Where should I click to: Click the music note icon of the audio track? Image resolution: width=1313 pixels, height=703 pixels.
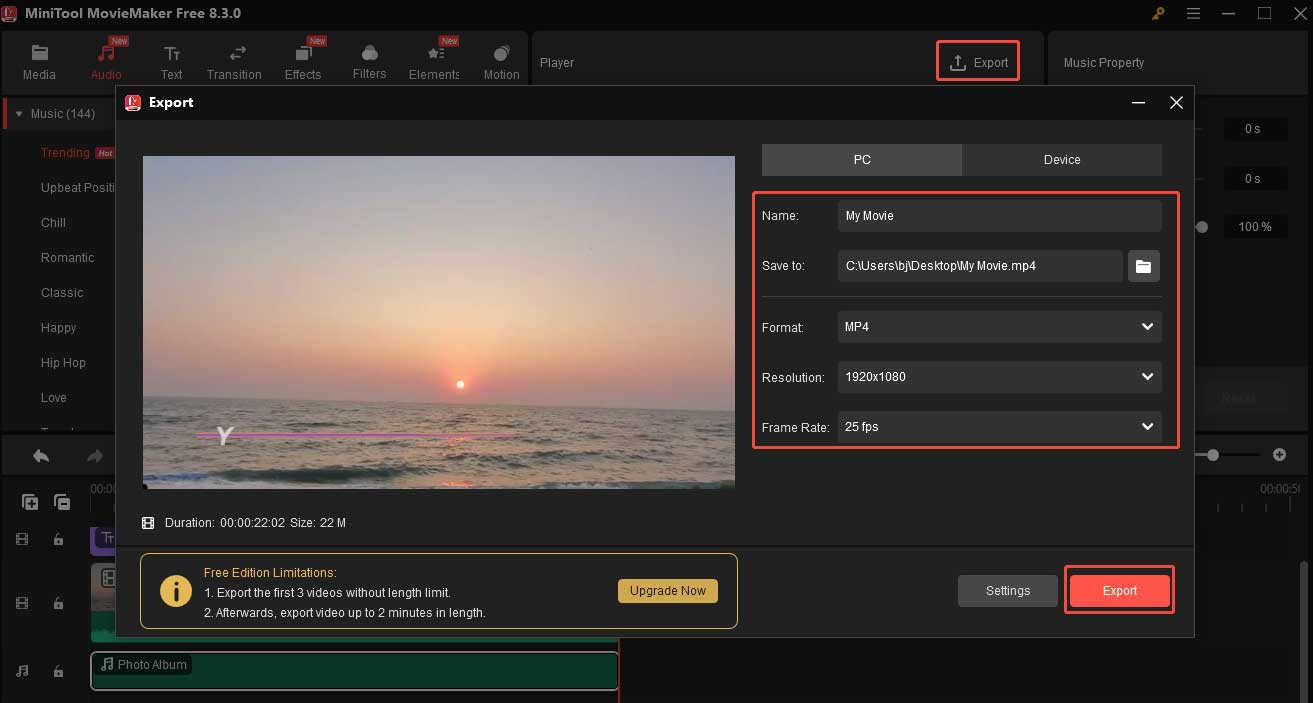[22, 671]
